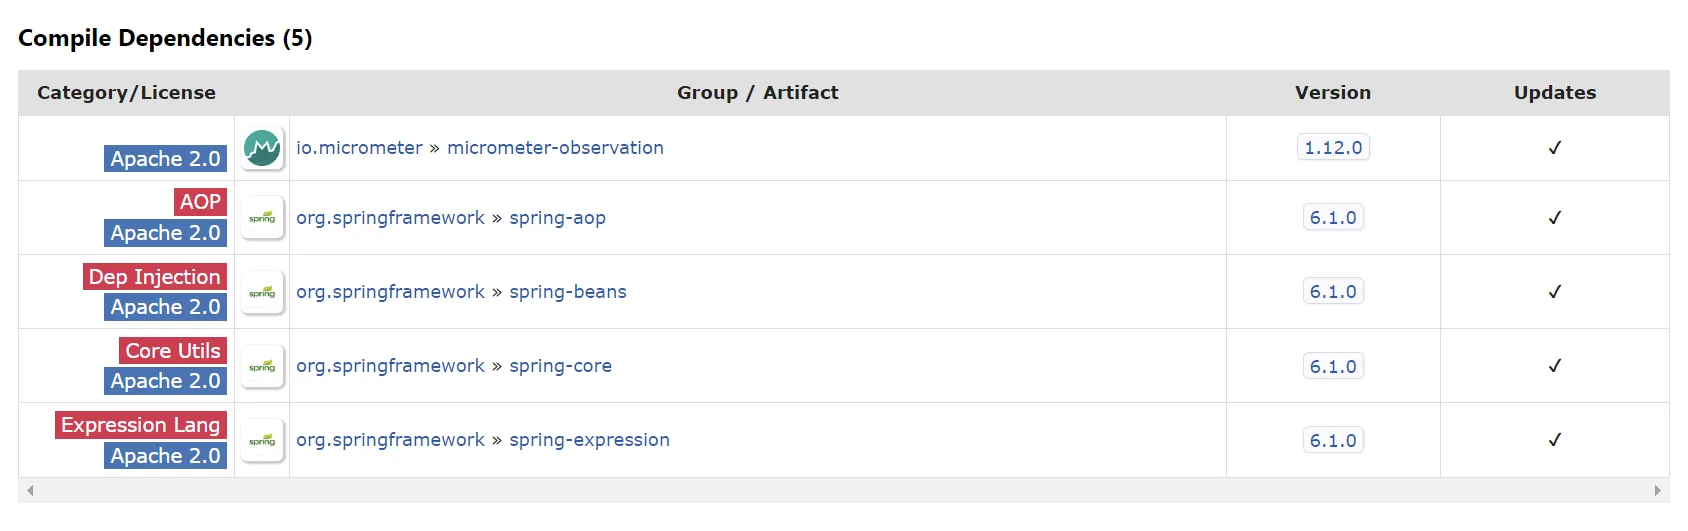This screenshot has height=531, width=1688.
Task: Click the Spring logo beside spring-aop
Action: pos(262,218)
